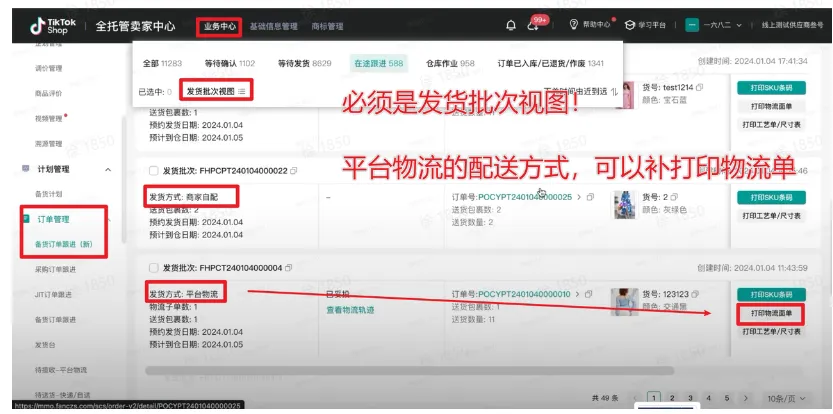
Task: Copy the 货号 2 item number
Action: (675, 197)
